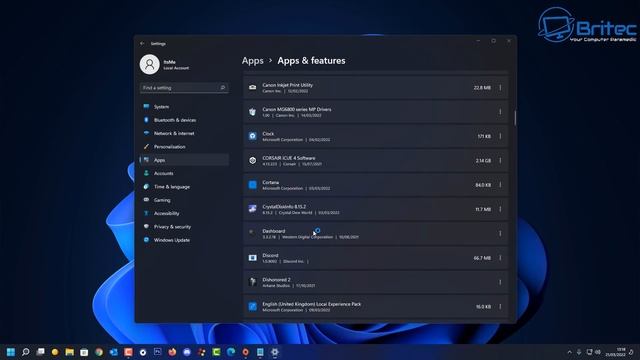Open more options for Clock app
Screen dimensions: 640x360
click(500, 136)
